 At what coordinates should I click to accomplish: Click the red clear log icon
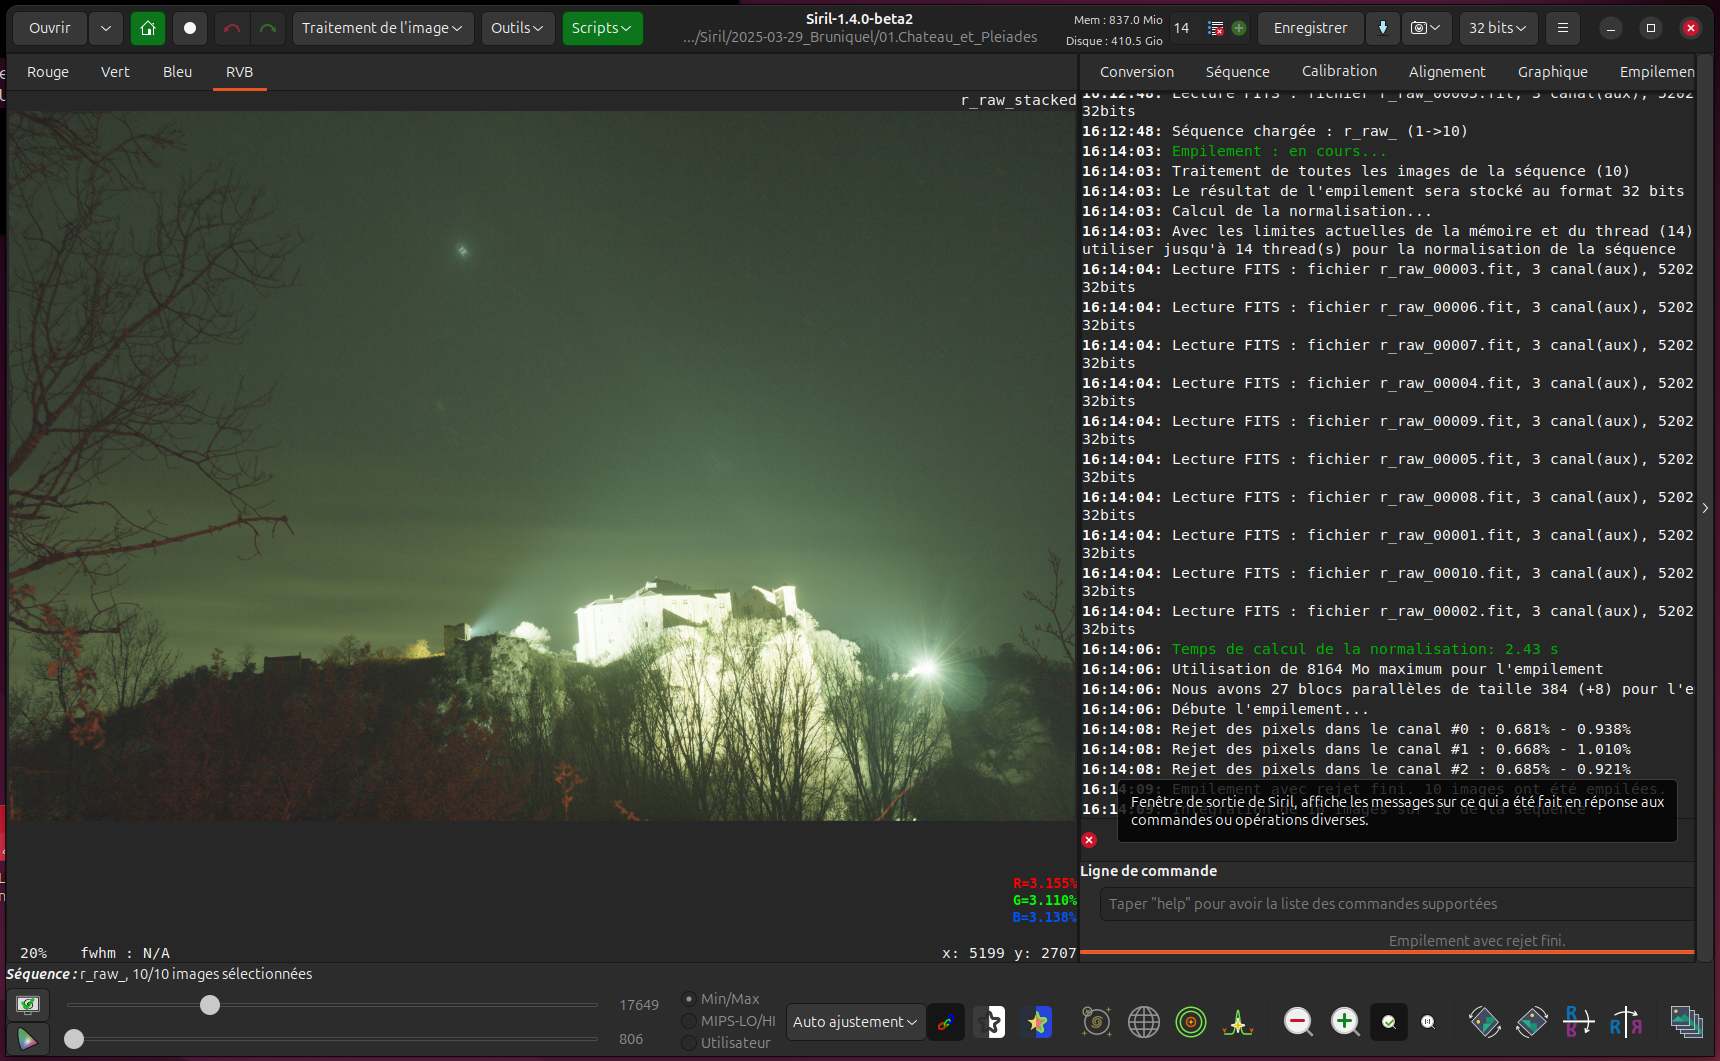point(1089,840)
